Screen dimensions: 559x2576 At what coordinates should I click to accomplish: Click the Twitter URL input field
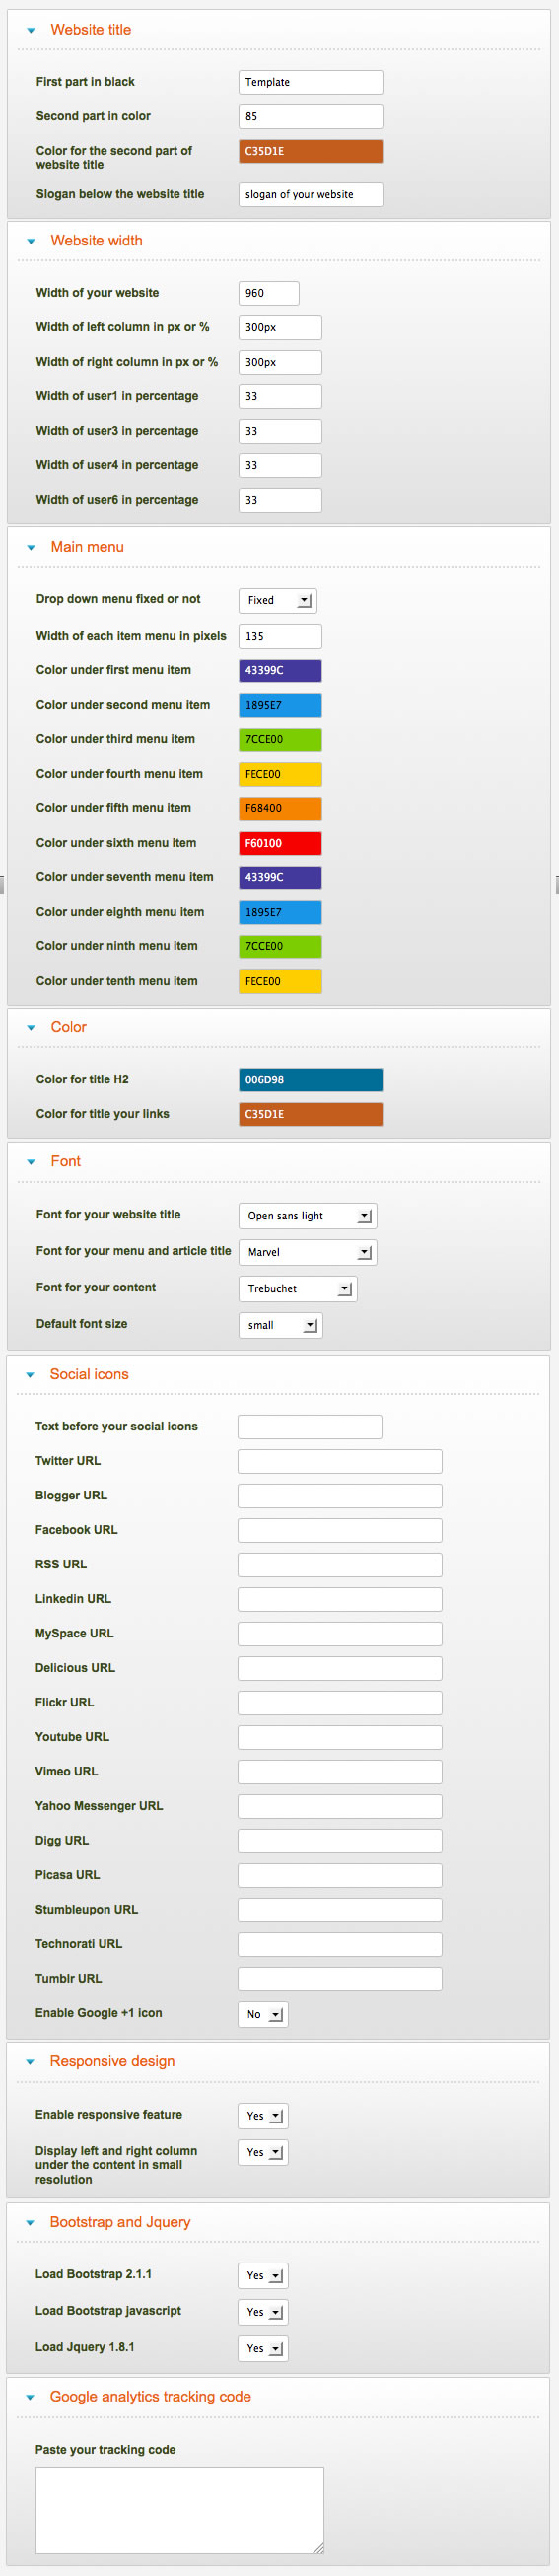click(340, 1461)
